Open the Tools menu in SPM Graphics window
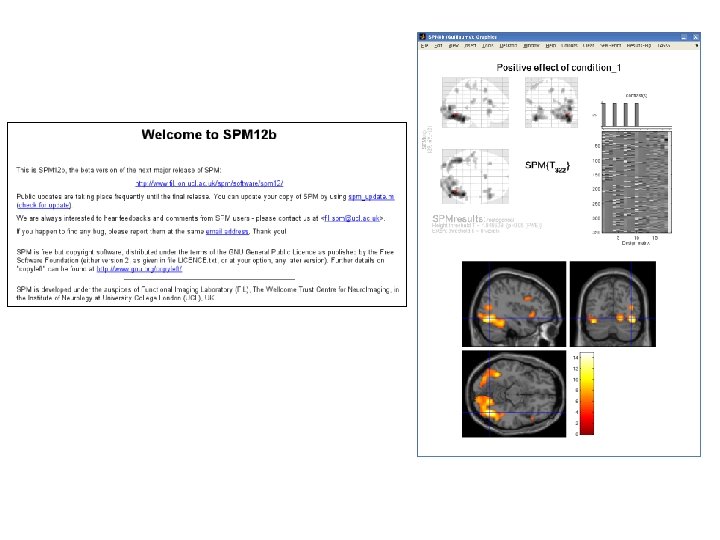This screenshot has height=540, width=720. [488, 45]
